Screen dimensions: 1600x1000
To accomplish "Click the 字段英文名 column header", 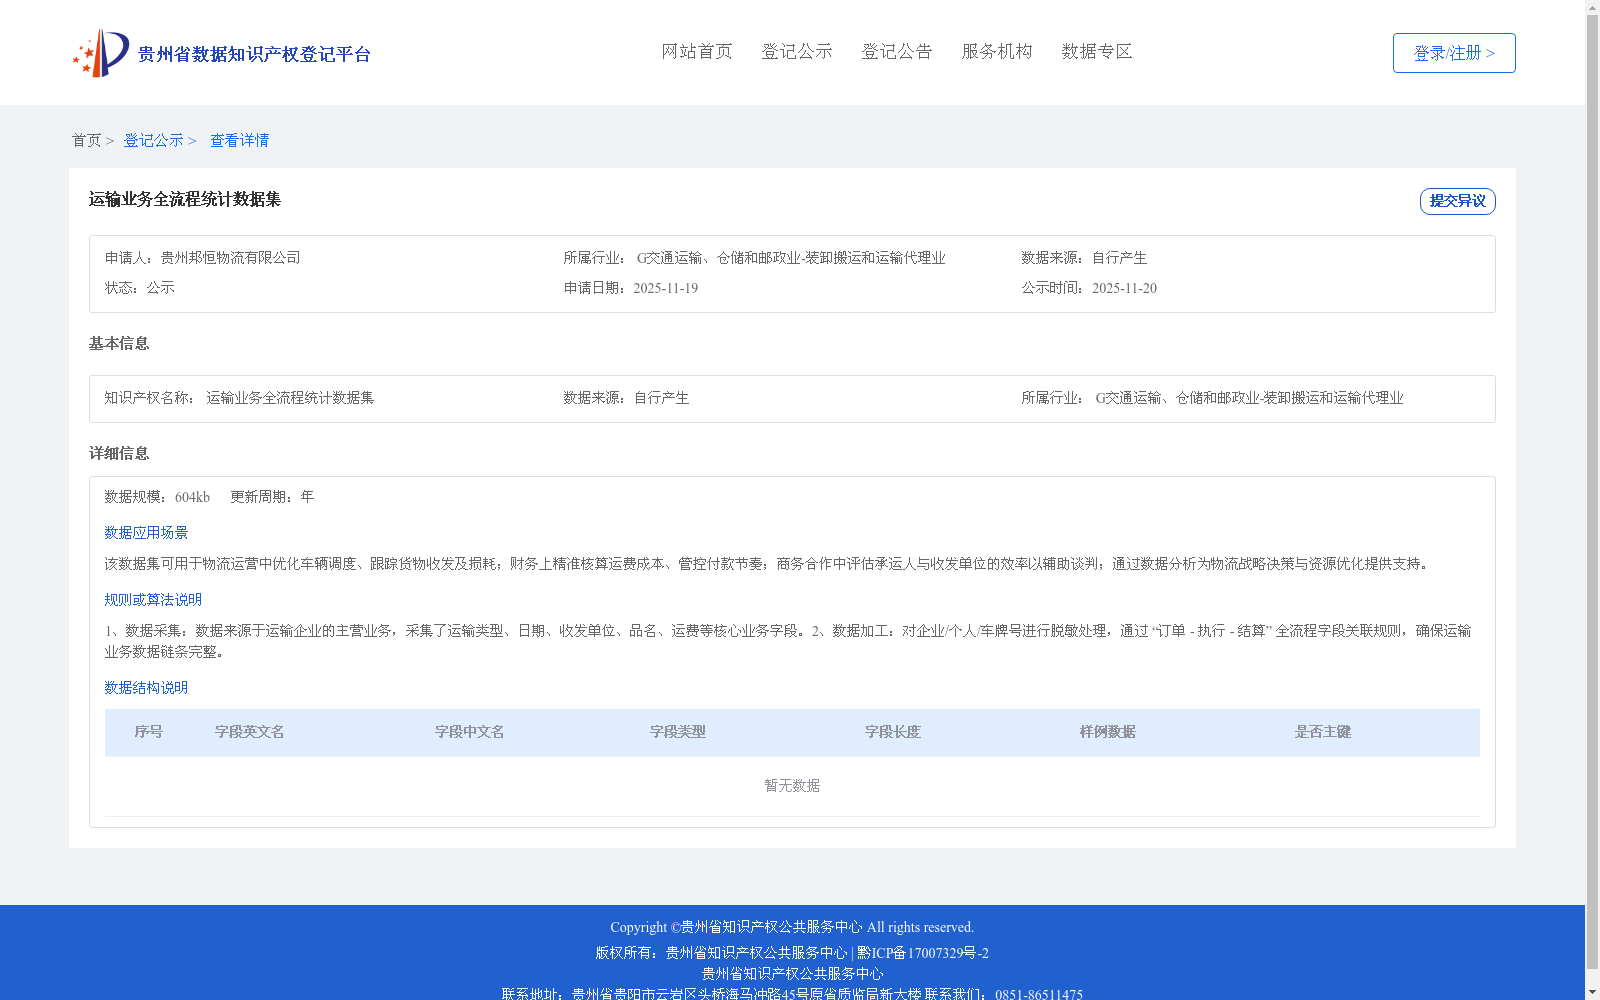I will coord(250,732).
